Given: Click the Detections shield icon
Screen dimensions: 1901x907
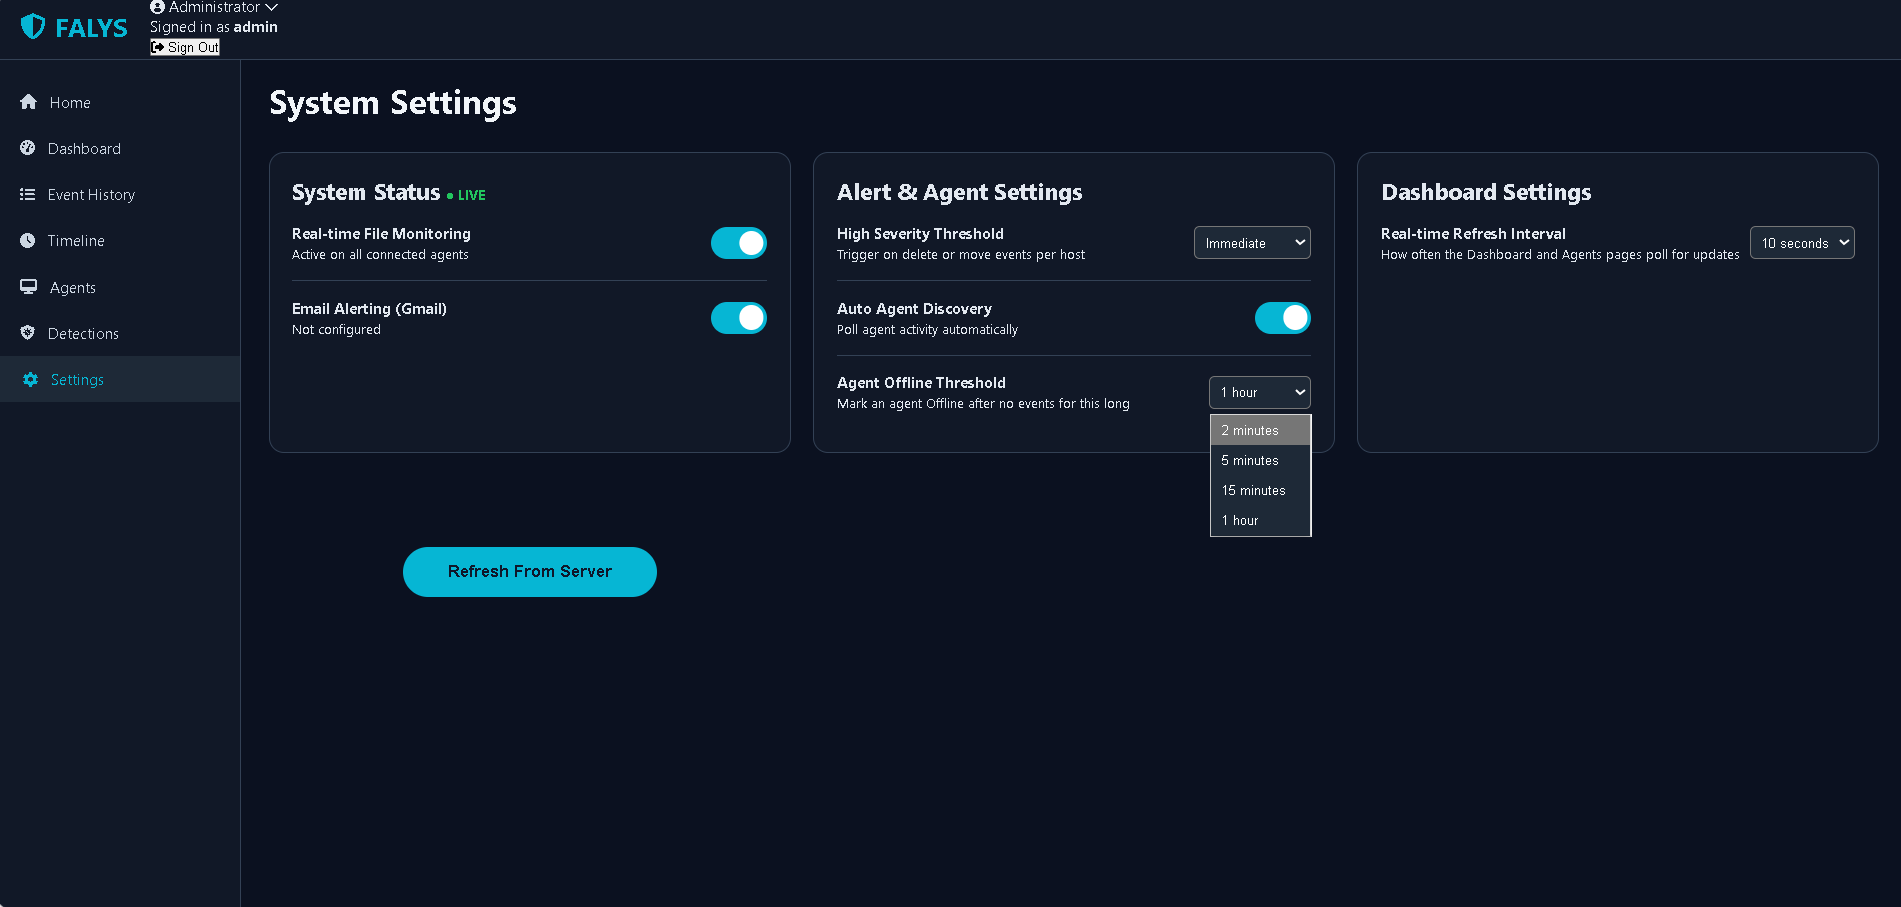Looking at the screenshot, I should tap(28, 333).
